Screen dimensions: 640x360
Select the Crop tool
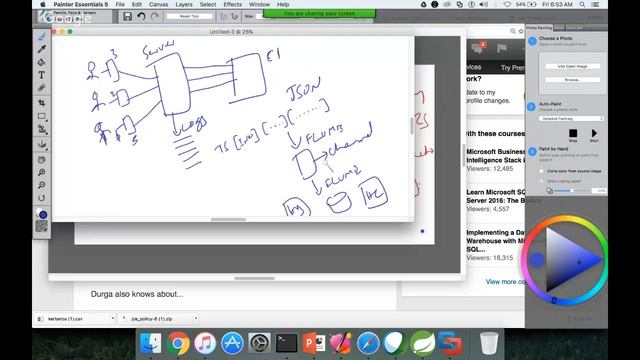(x=42, y=102)
